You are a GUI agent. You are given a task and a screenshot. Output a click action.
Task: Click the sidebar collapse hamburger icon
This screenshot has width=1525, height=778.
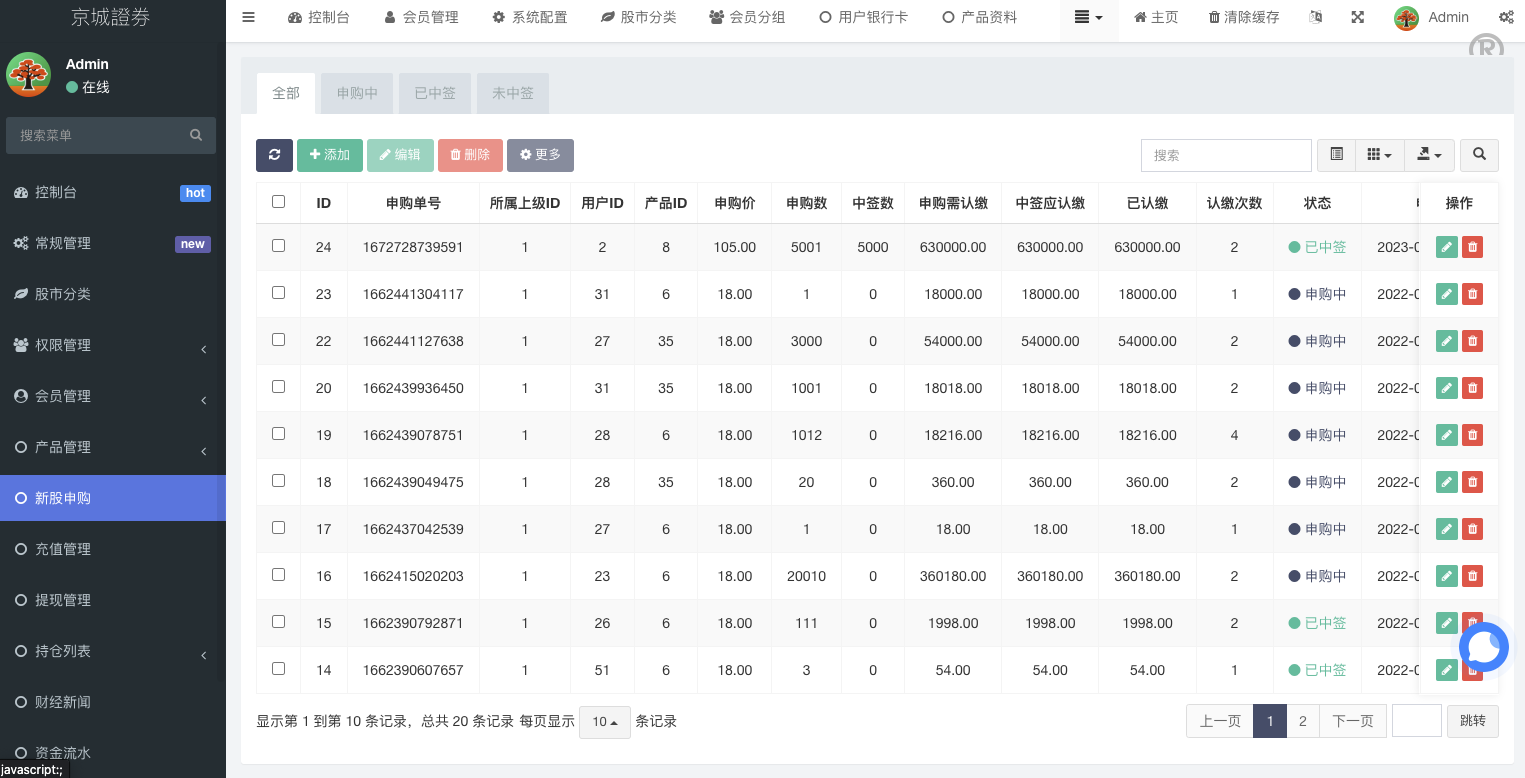(249, 17)
